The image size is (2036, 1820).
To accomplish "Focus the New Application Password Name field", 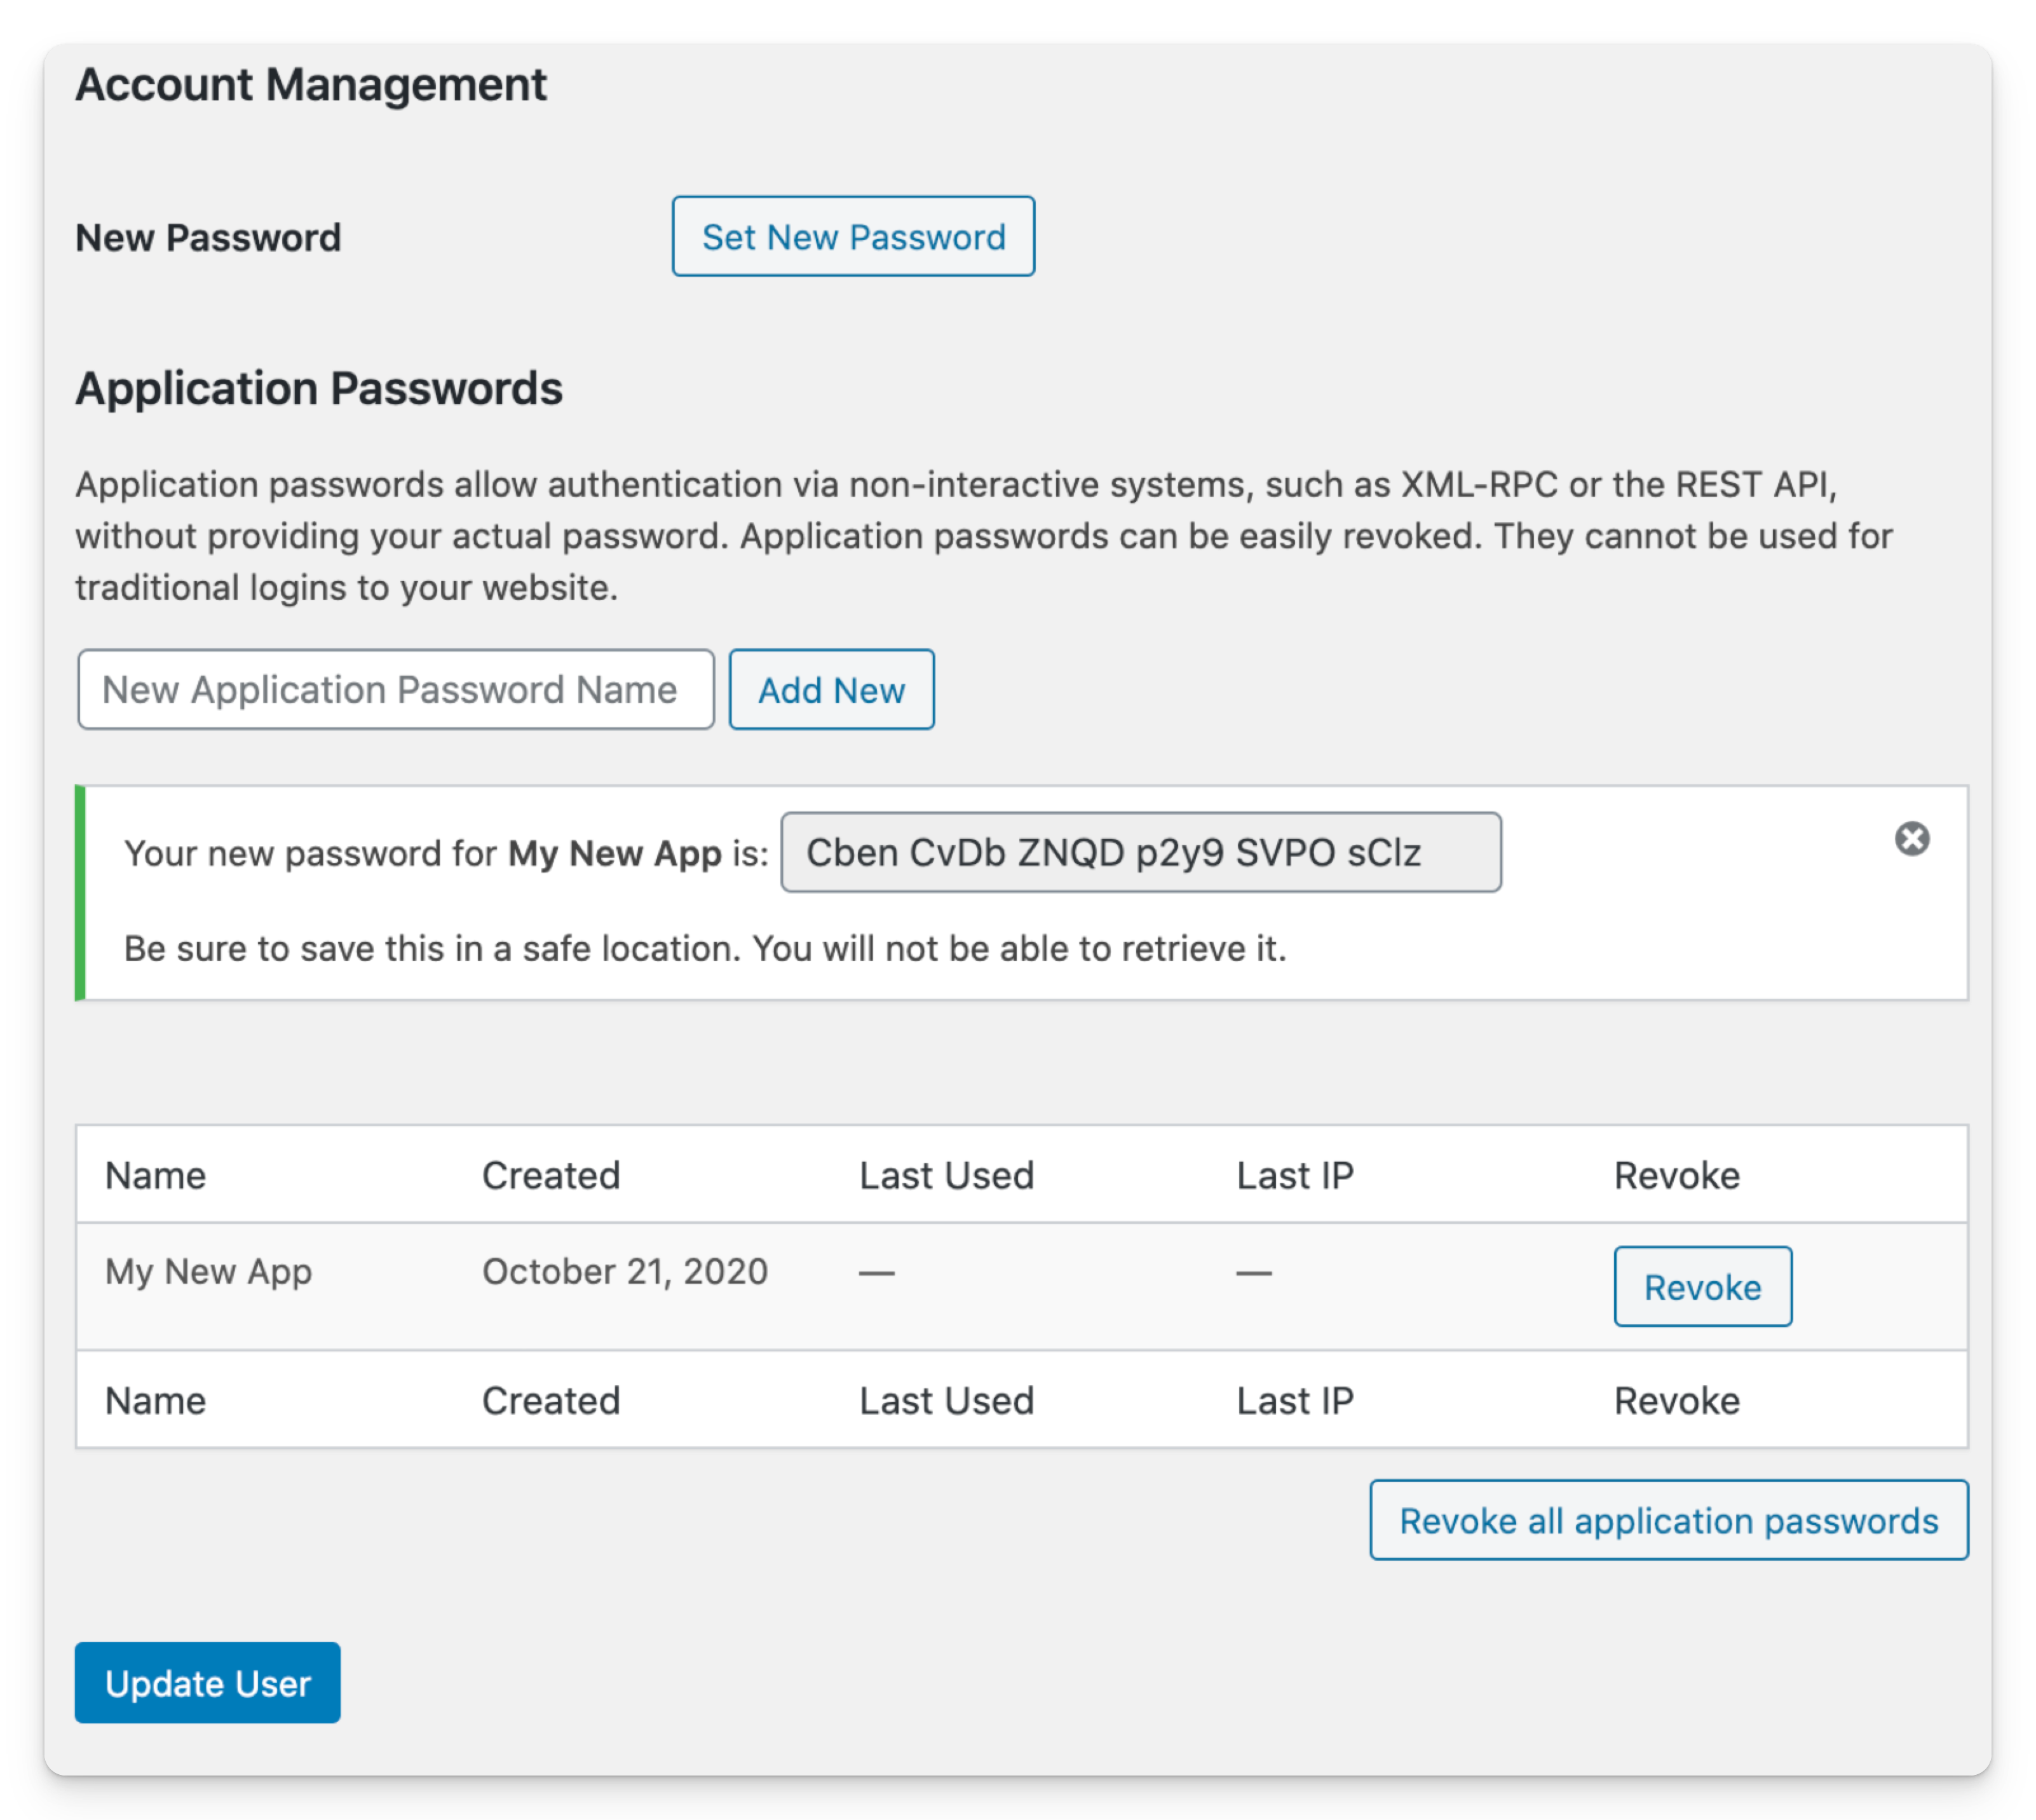I will click(396, 689).
